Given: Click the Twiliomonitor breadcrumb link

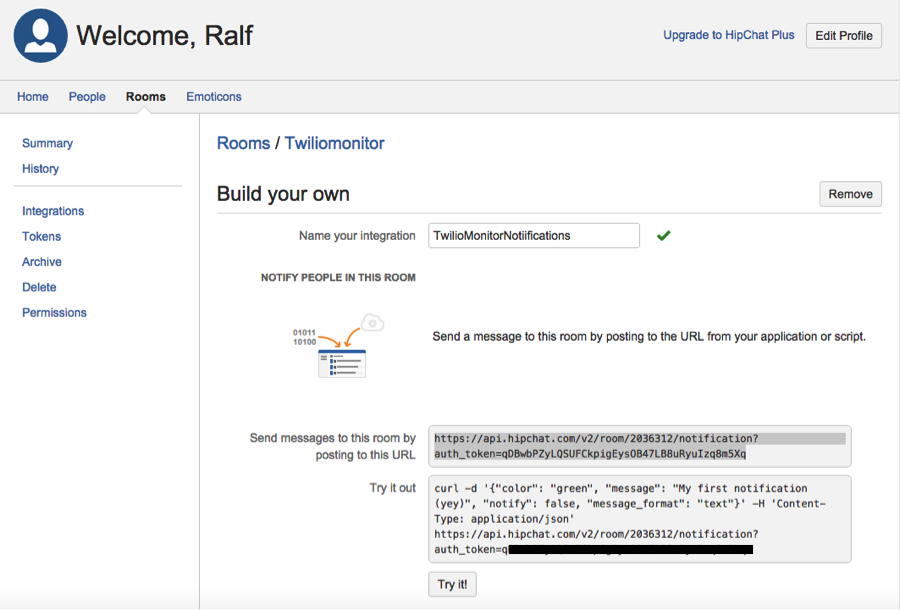Looking at the screenshot, I should pos(335,143).
